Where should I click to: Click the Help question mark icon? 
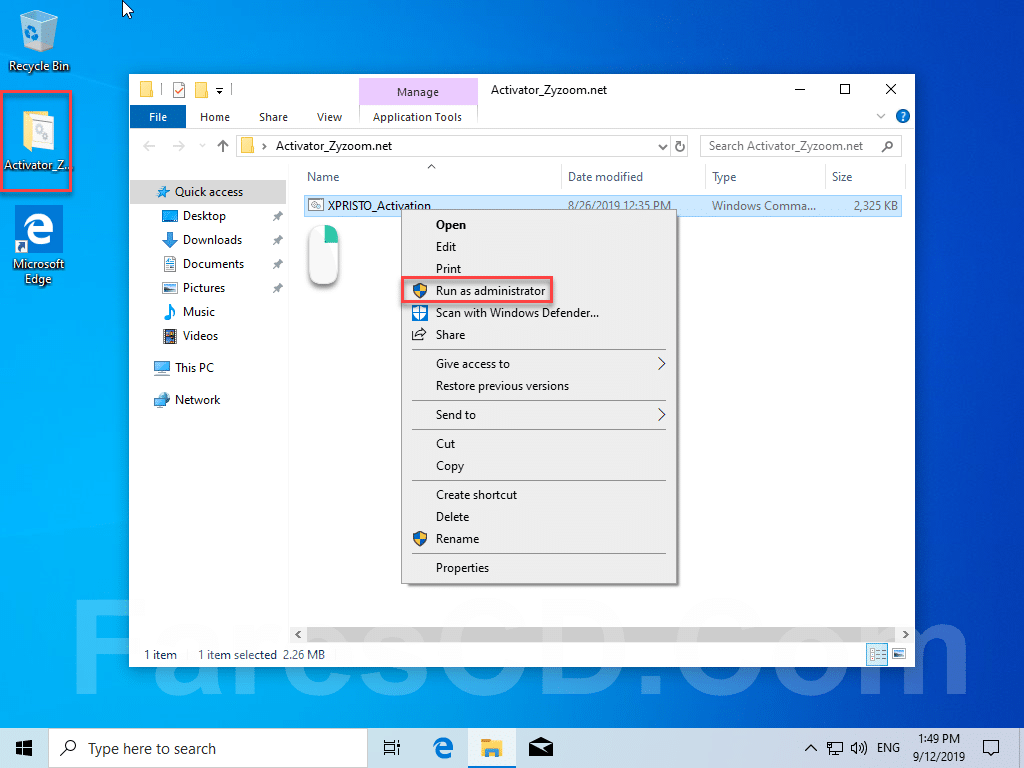(903, 116)
